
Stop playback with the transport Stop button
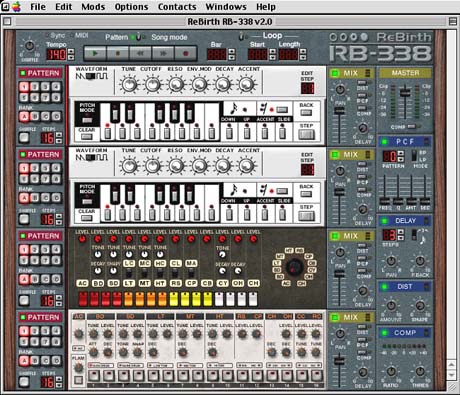point(117,53)
